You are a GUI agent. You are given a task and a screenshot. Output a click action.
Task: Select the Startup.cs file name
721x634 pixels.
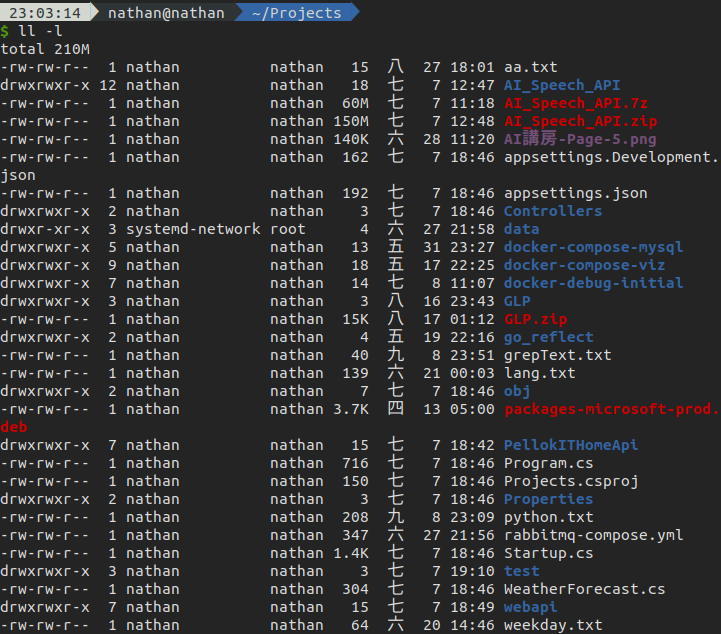click(x=549, y=553)
